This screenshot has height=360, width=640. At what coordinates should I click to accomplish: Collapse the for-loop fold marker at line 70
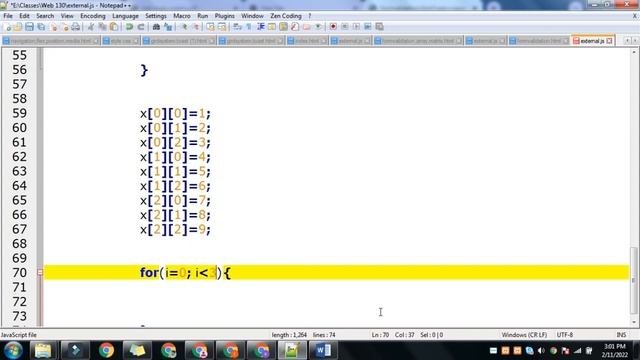point(40,272)
